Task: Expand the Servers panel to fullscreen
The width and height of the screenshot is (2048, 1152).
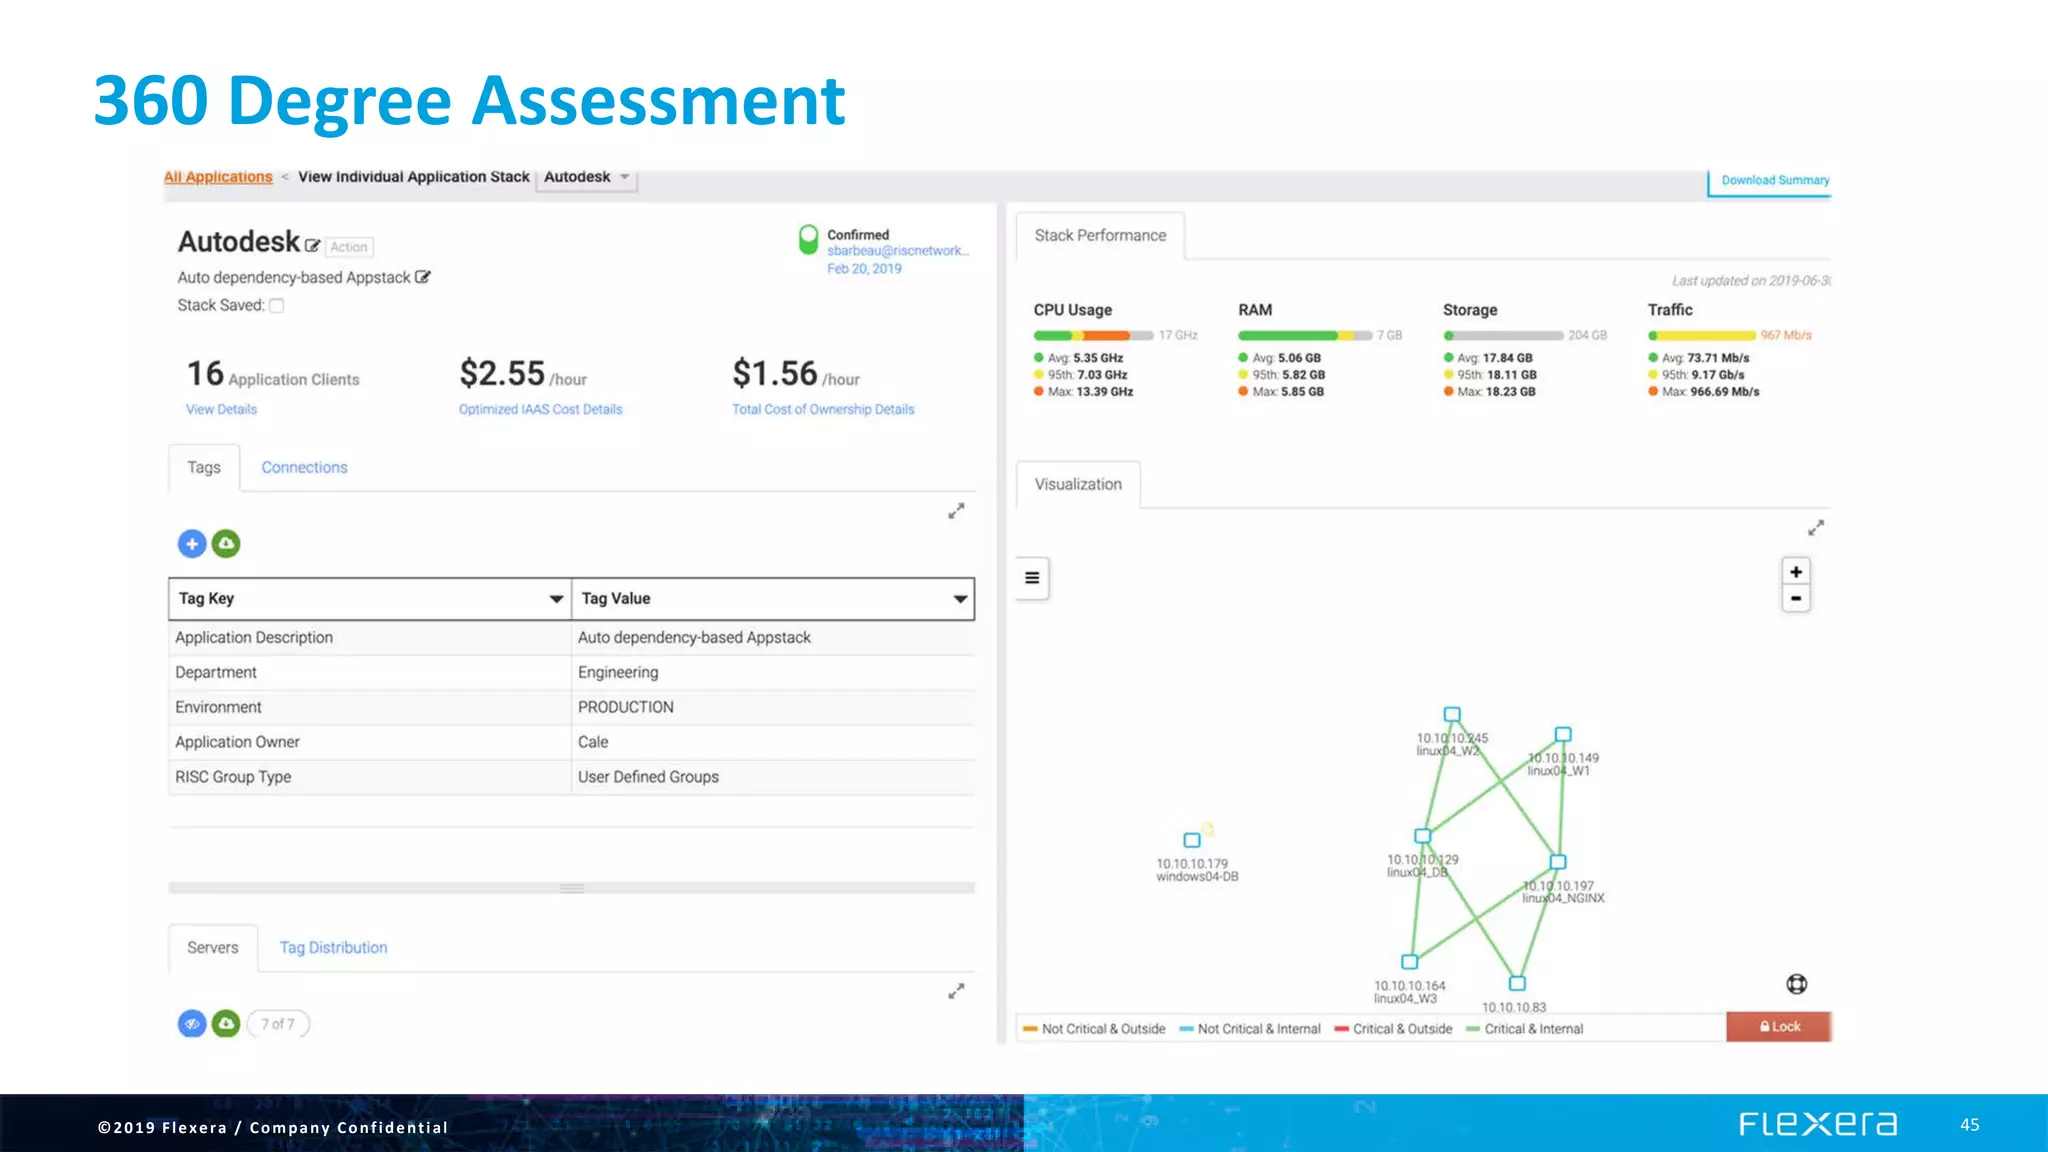Action: [x=956, y=991]
